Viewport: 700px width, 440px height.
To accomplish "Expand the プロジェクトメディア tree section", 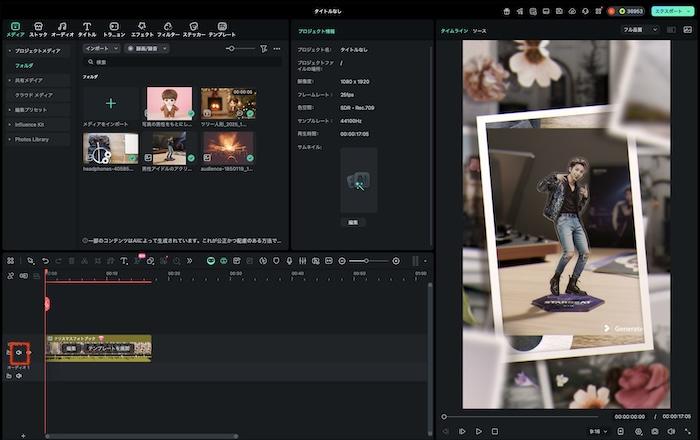I will pos(9,51).
